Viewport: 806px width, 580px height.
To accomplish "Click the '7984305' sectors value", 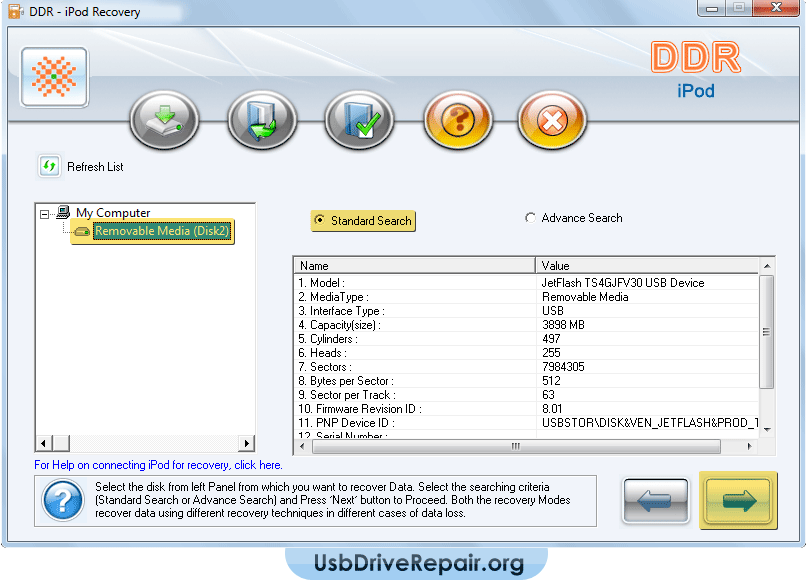I will (563, 367).
